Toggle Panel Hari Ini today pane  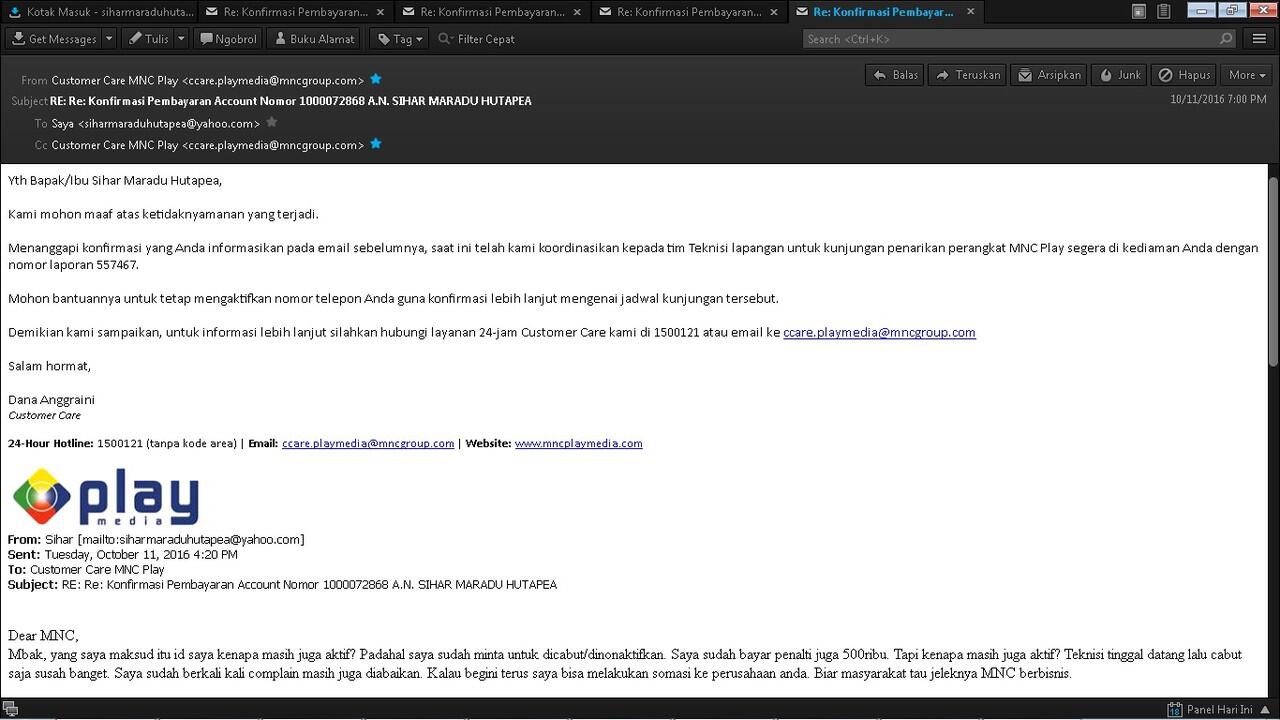point(1219,709)
